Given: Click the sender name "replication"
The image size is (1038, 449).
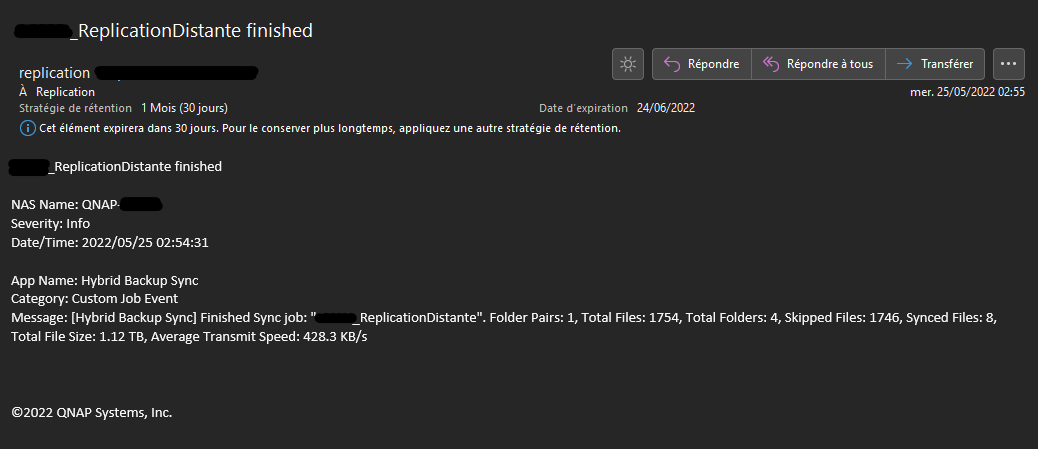Looking at the screenshot, I should click(x=55, y=73).
